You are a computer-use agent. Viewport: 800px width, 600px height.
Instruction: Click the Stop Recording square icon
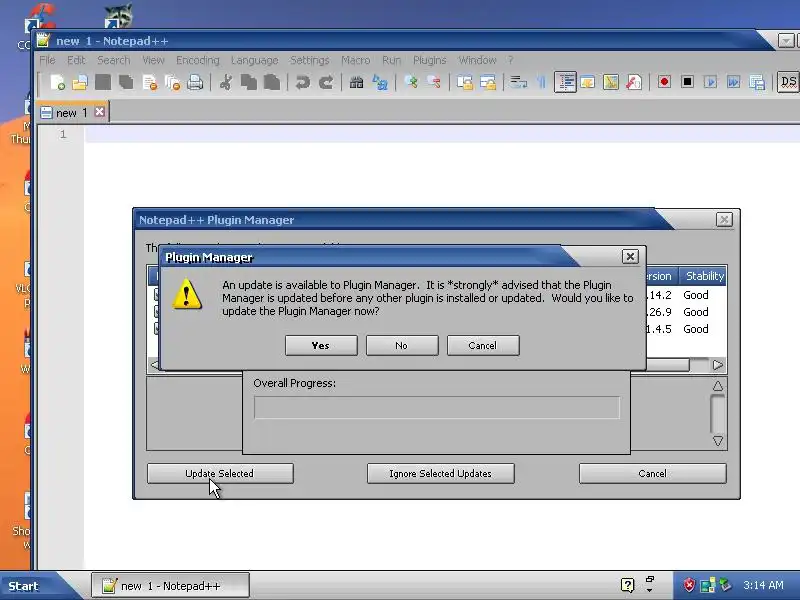click(687, 82)
